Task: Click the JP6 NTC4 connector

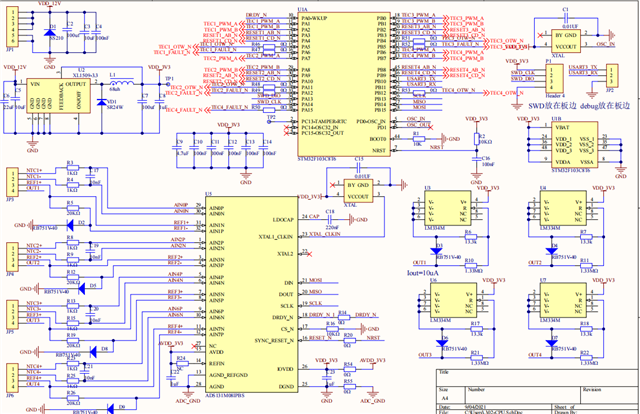Action: [x=12, y=378]
